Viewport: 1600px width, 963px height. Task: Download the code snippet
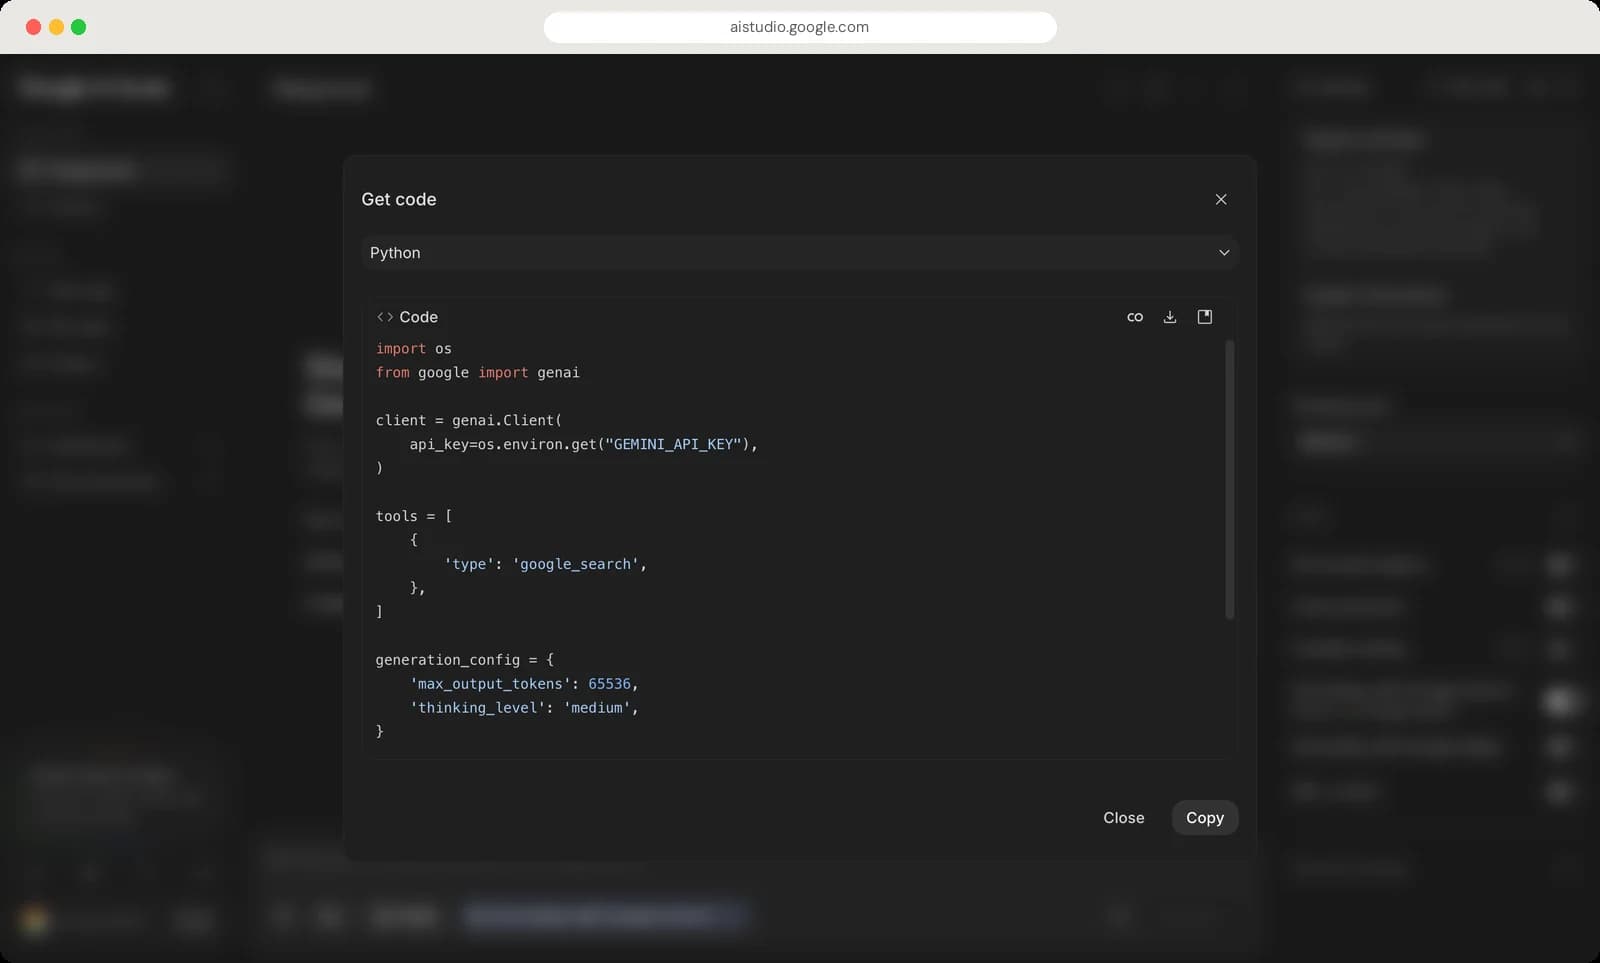pos(1170,317)
